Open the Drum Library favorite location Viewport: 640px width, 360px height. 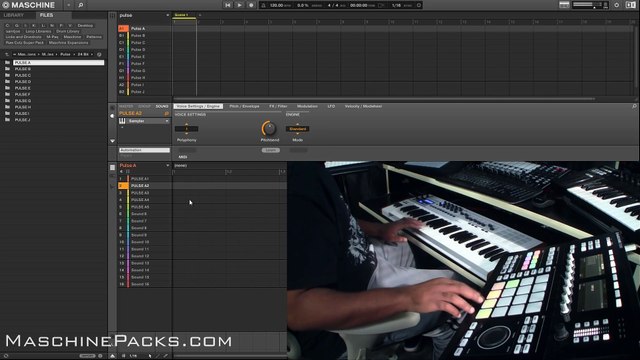click(68, 31)
